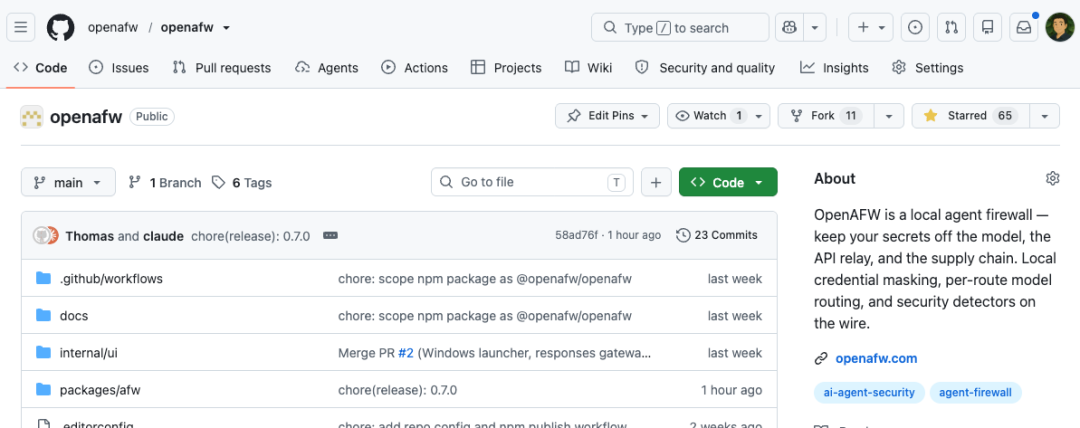1080x428 pixels.
Task: Switch to the Wiki tab
Action: [588, 68]
